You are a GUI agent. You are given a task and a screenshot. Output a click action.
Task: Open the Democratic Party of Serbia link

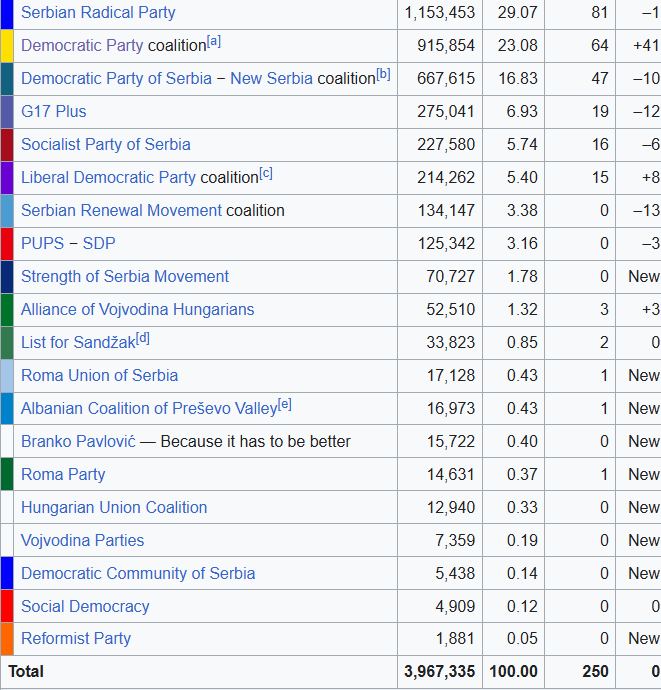[x=116, y=79]
